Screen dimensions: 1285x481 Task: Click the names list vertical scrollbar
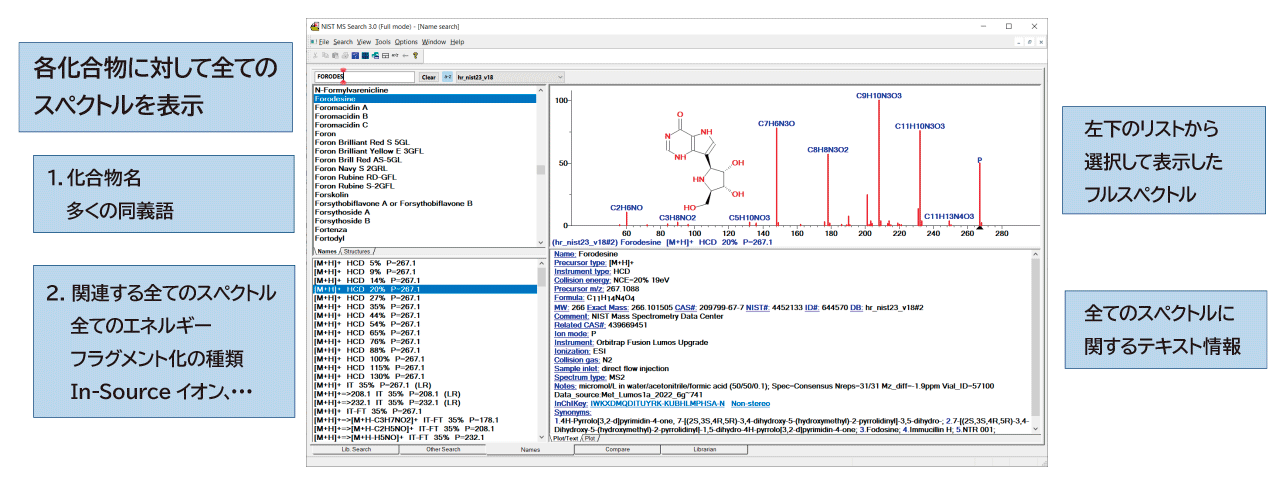click(x=541, y=165)
